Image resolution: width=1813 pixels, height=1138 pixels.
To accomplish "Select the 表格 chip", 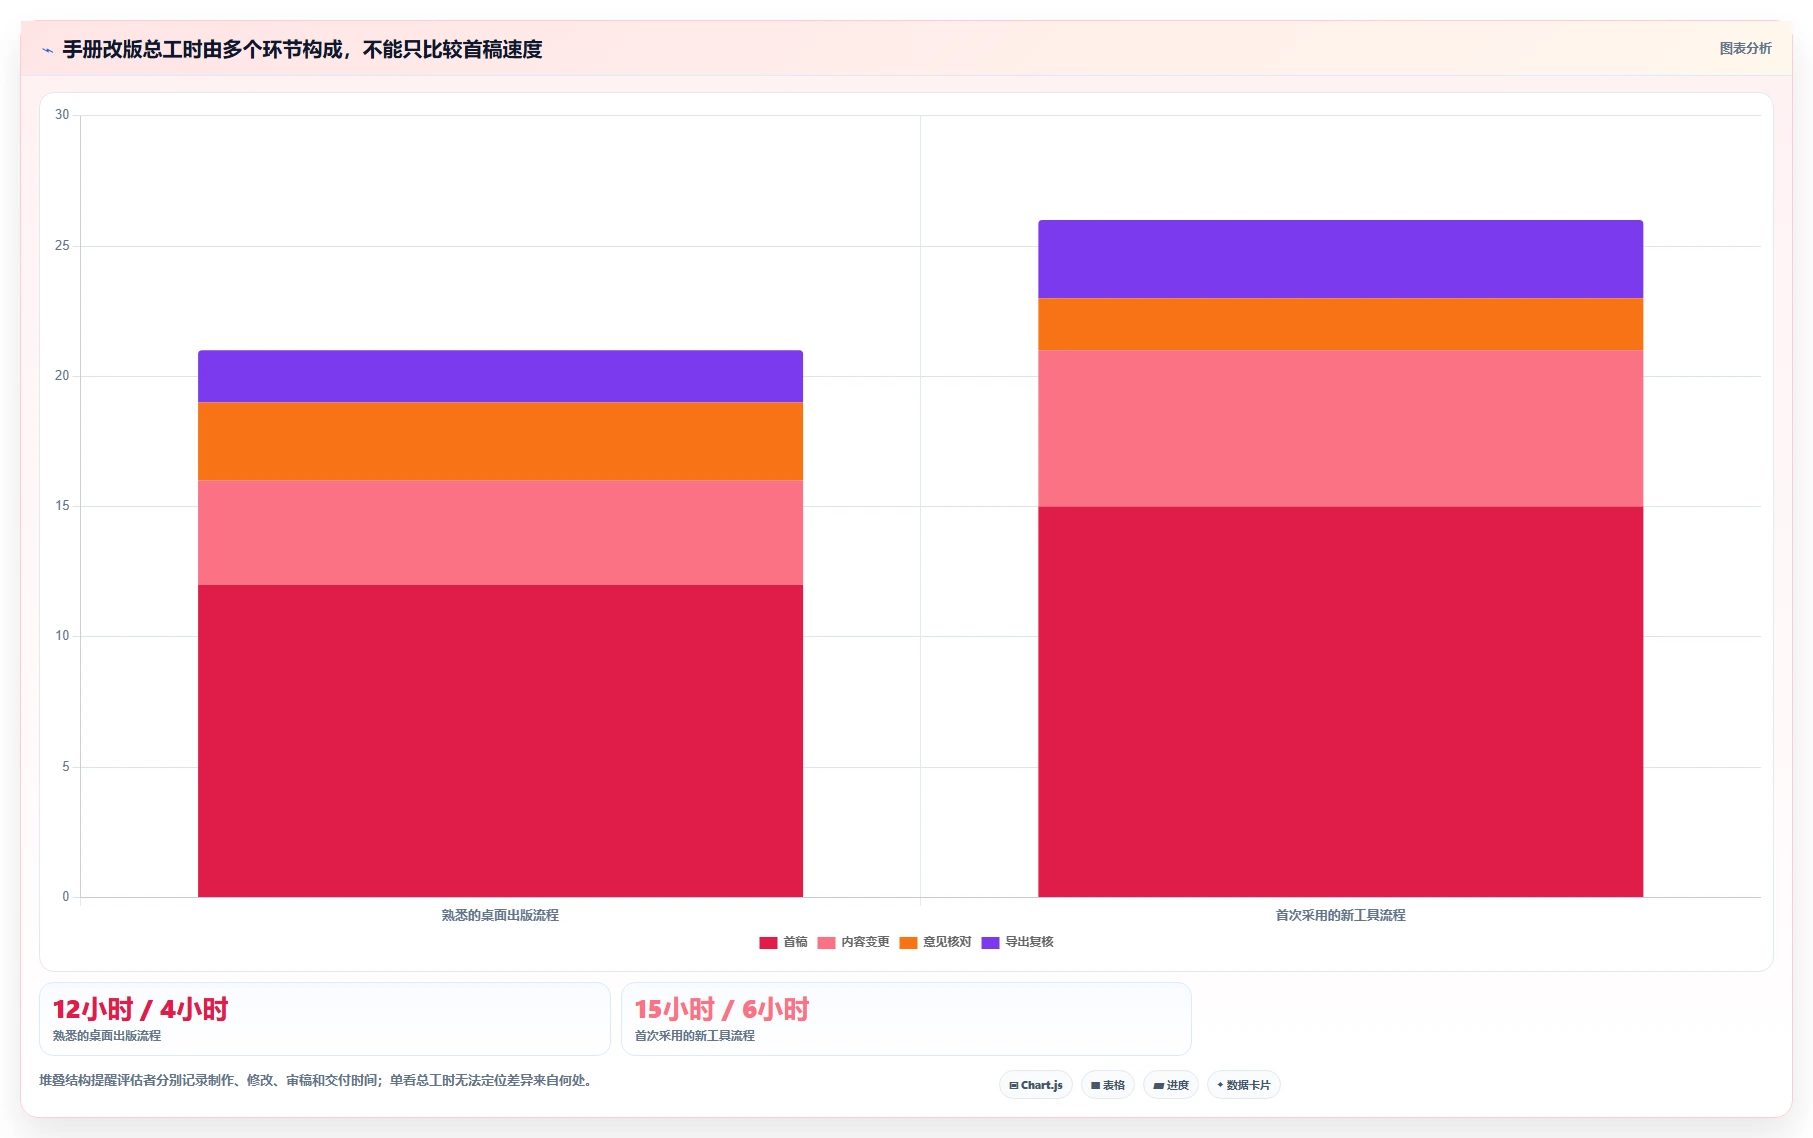I will [x=1107, y=1085].
